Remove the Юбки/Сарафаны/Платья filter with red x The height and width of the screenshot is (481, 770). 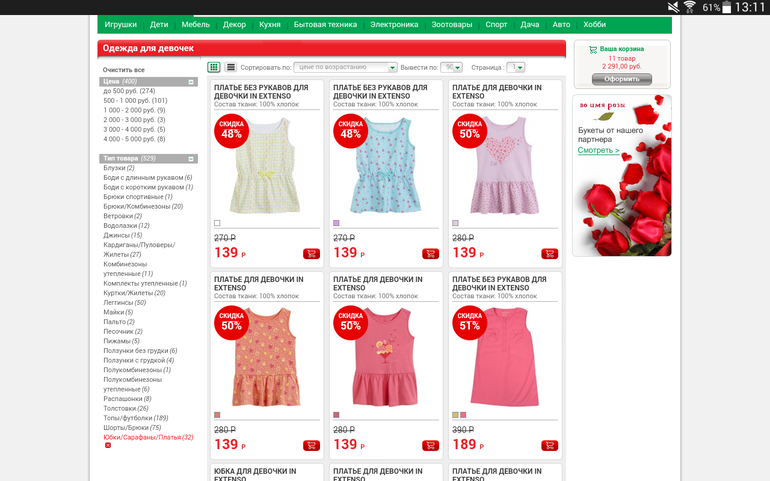108,445
